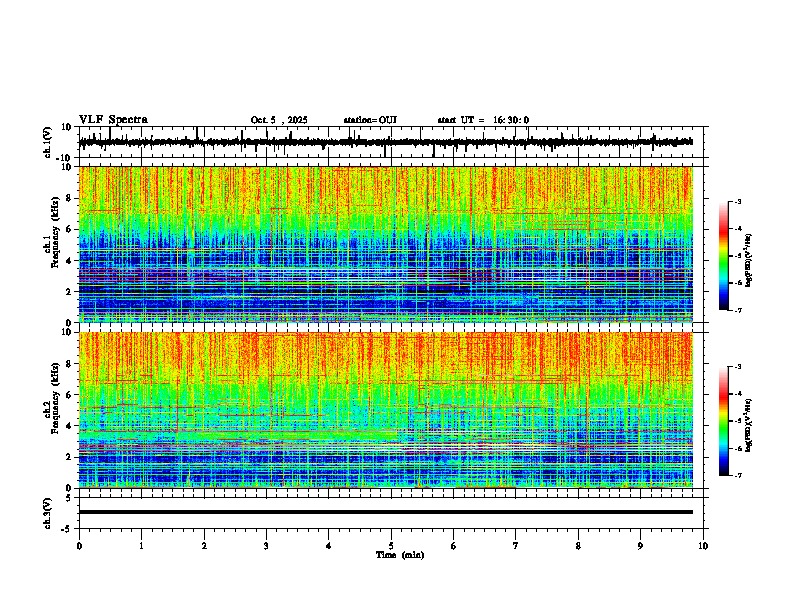Click the color bar beside ch.1 spectrogram
The height and width of the screenshot is (612, 792).
(724, 256)
